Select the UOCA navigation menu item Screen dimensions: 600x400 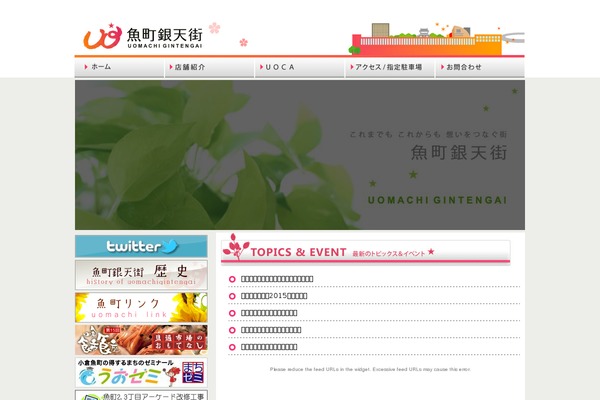300,67
